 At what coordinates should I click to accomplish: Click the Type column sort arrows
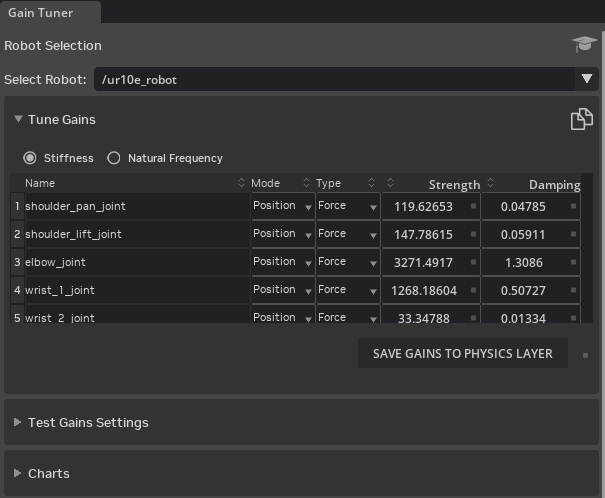[371, 183]
